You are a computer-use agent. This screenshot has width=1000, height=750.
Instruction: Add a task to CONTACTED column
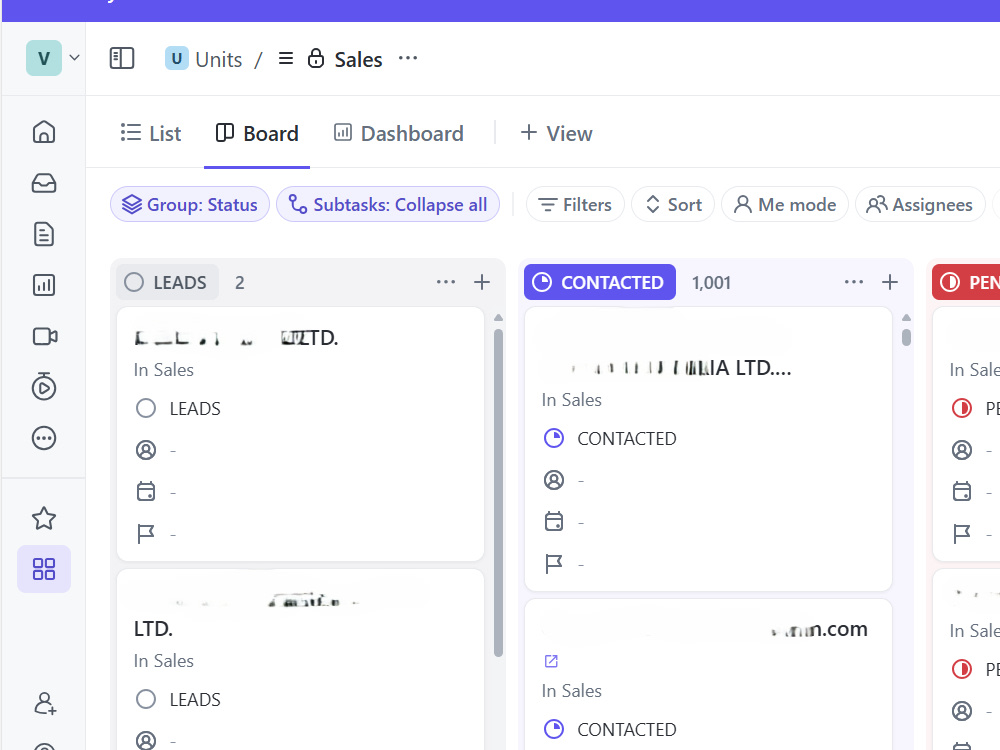890,282
